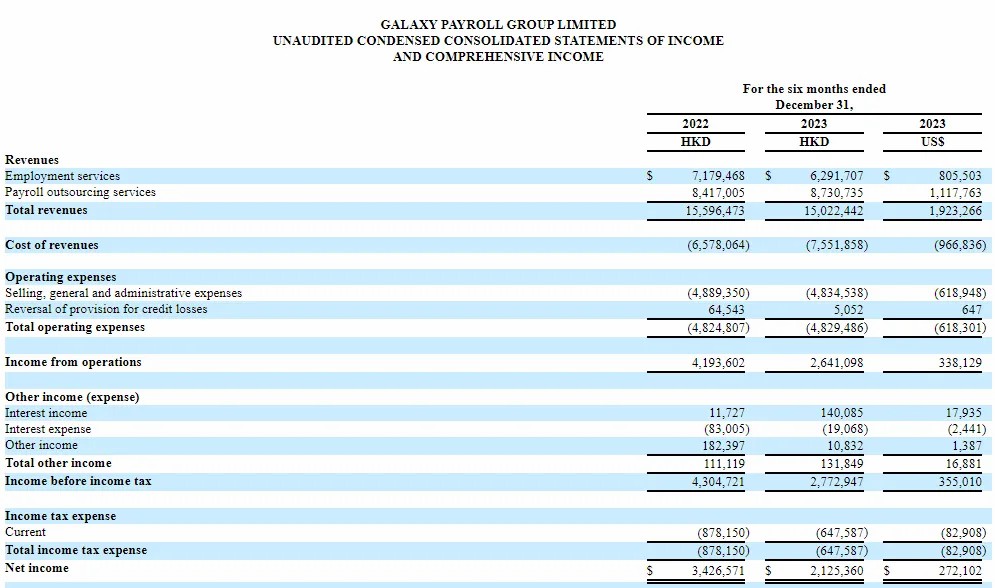This screenshot has height=588, width=995.
Task: Click the Net income value 3,426,571
Action: coord(718,571)
